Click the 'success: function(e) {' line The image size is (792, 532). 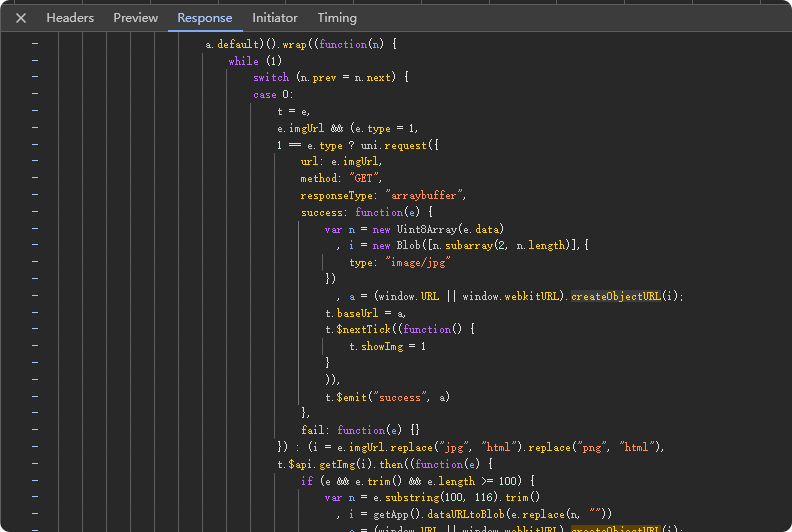point(367,212)
